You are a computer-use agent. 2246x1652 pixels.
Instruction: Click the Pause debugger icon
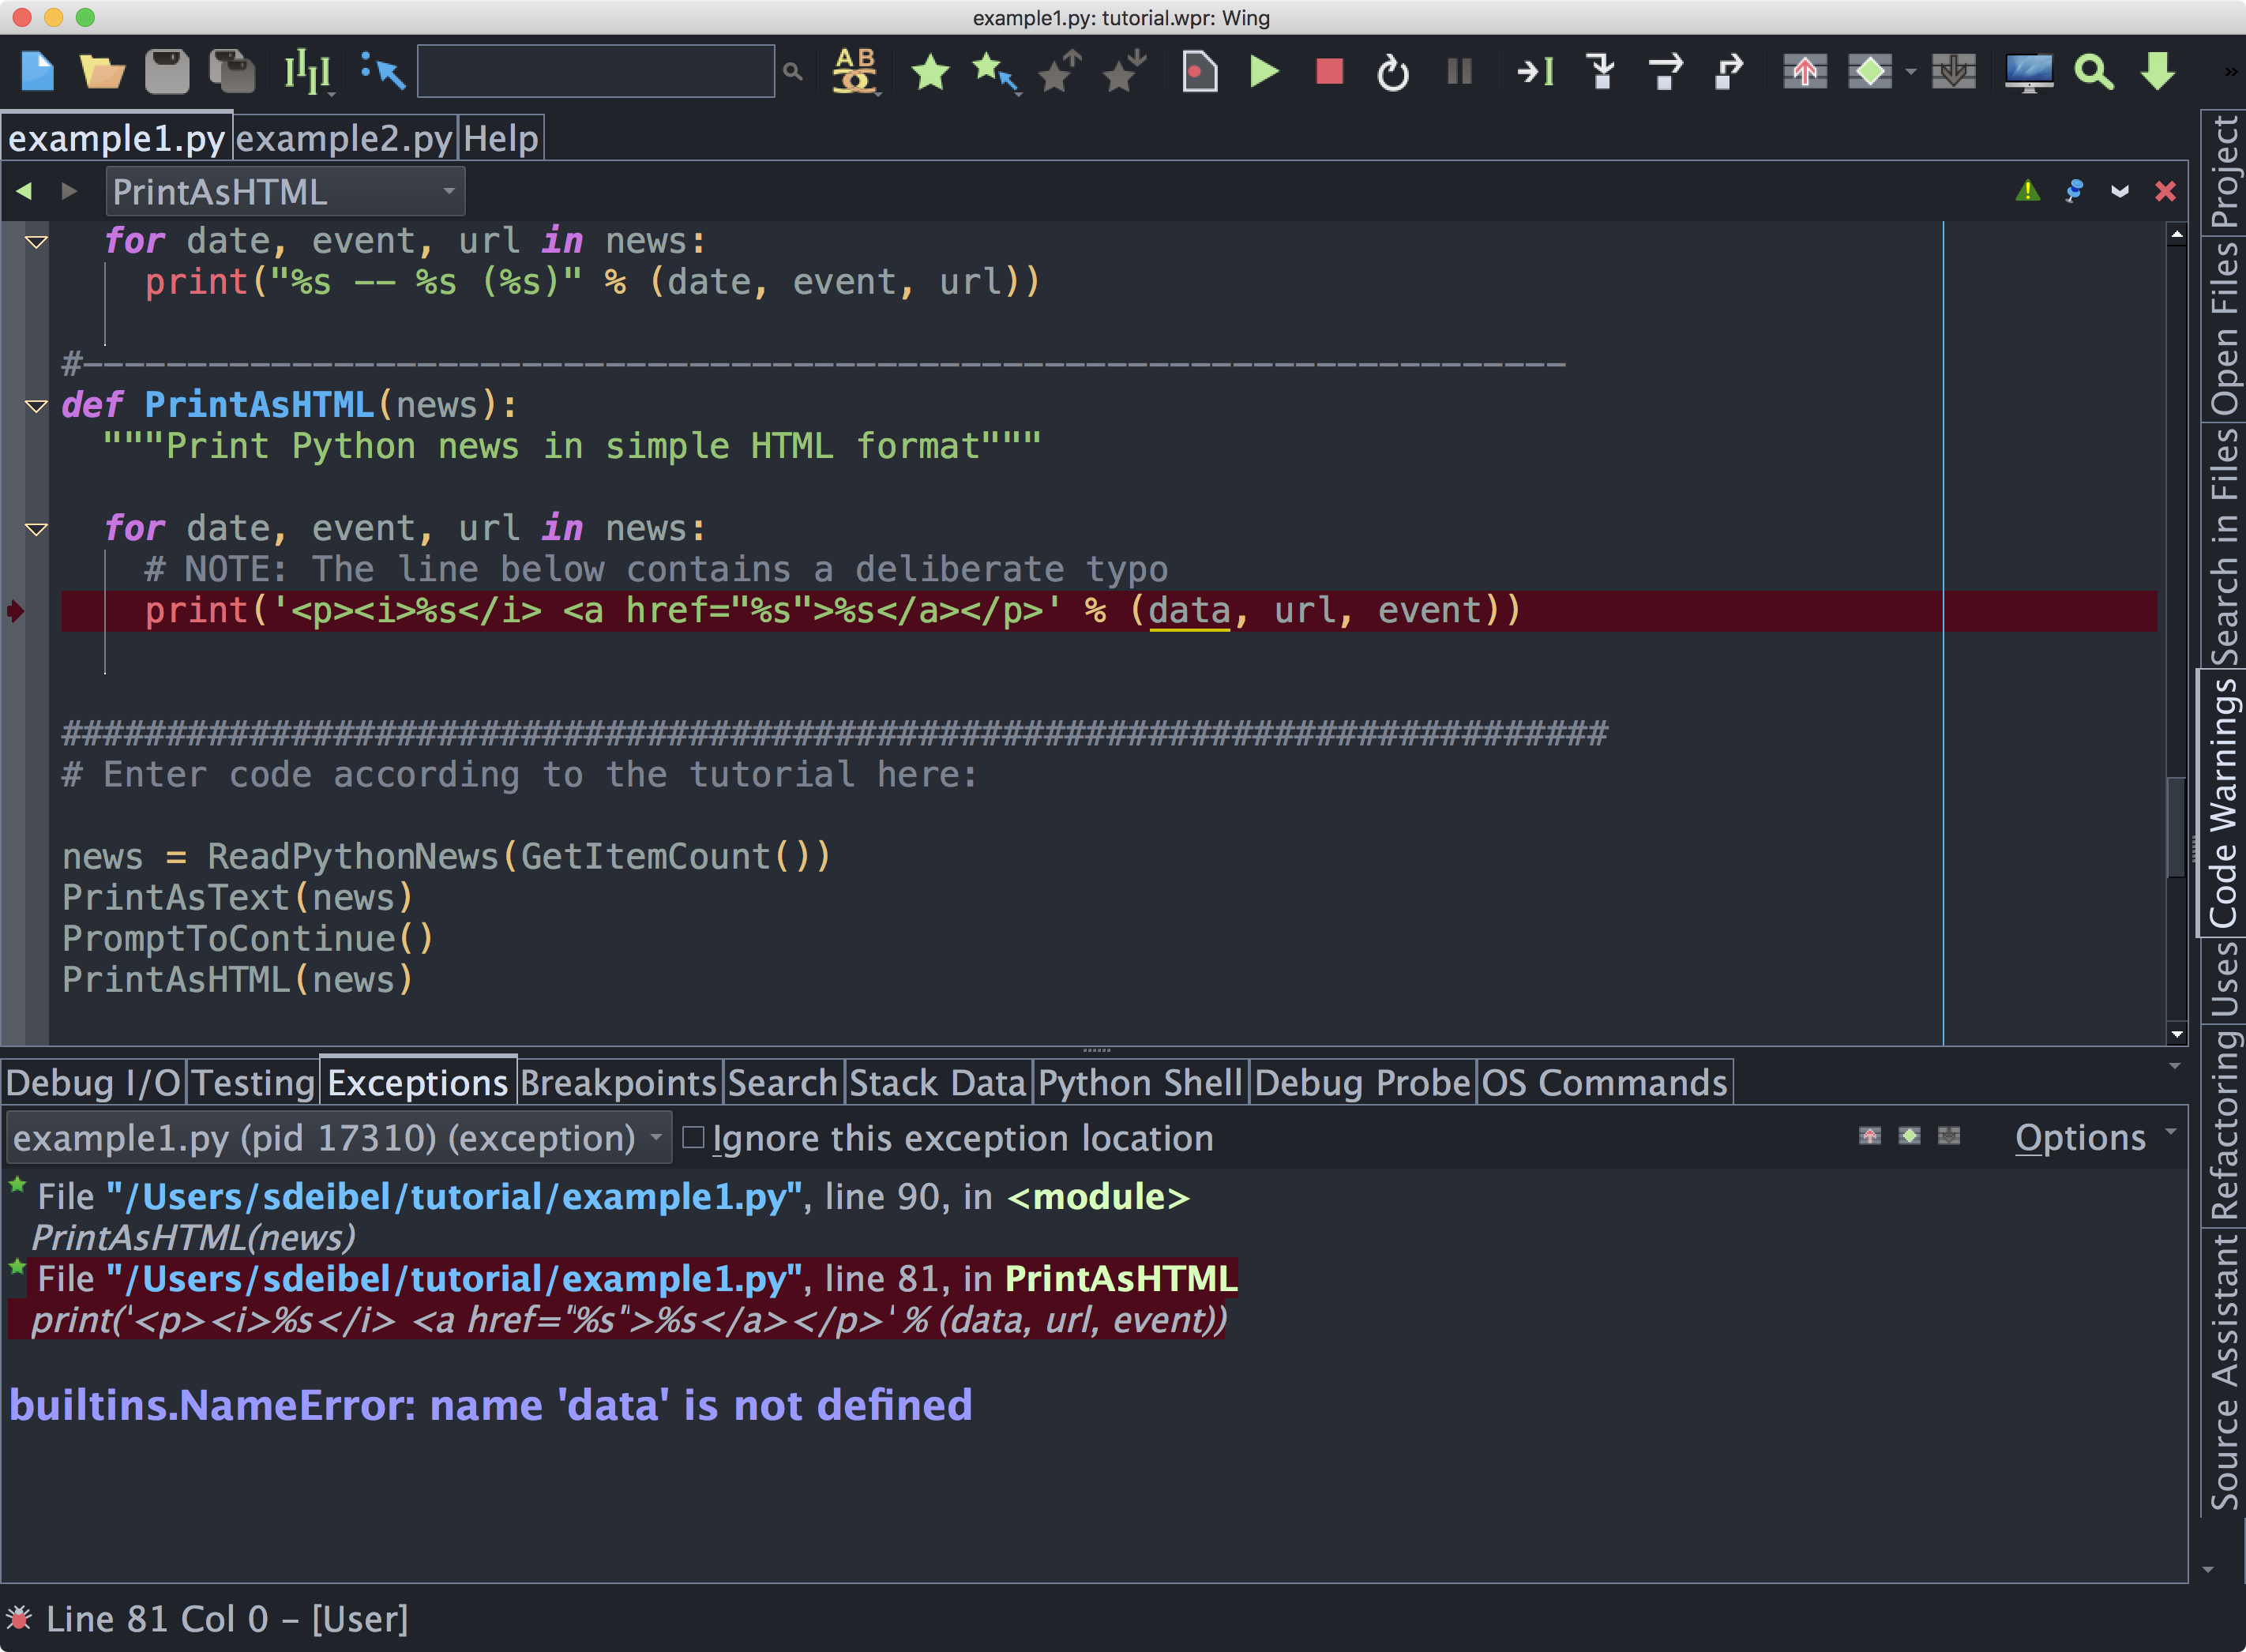(1461, 72)
